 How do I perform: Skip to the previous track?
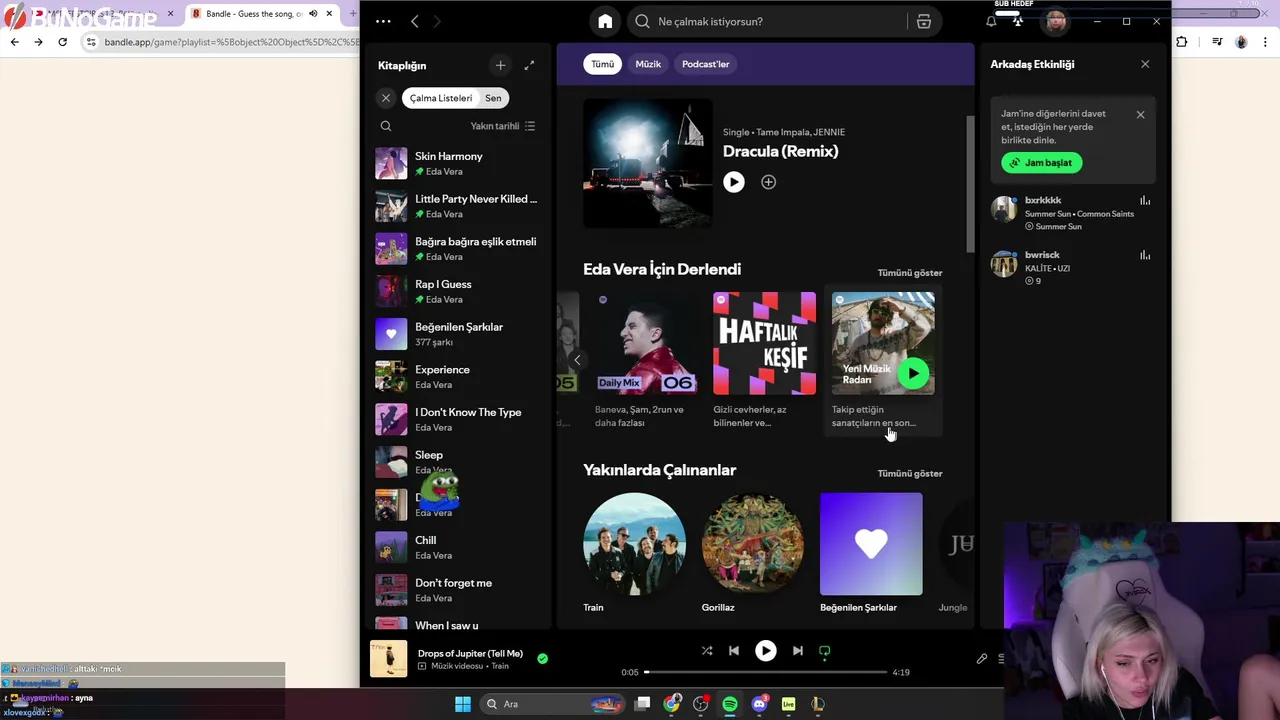click(734, 650)
